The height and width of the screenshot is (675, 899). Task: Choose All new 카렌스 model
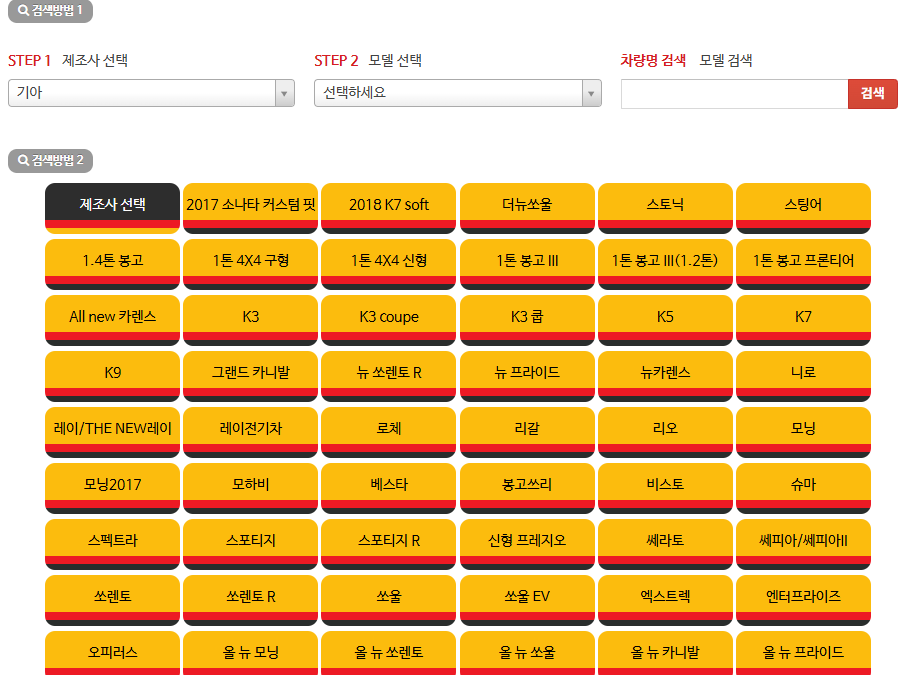(112, 321)
